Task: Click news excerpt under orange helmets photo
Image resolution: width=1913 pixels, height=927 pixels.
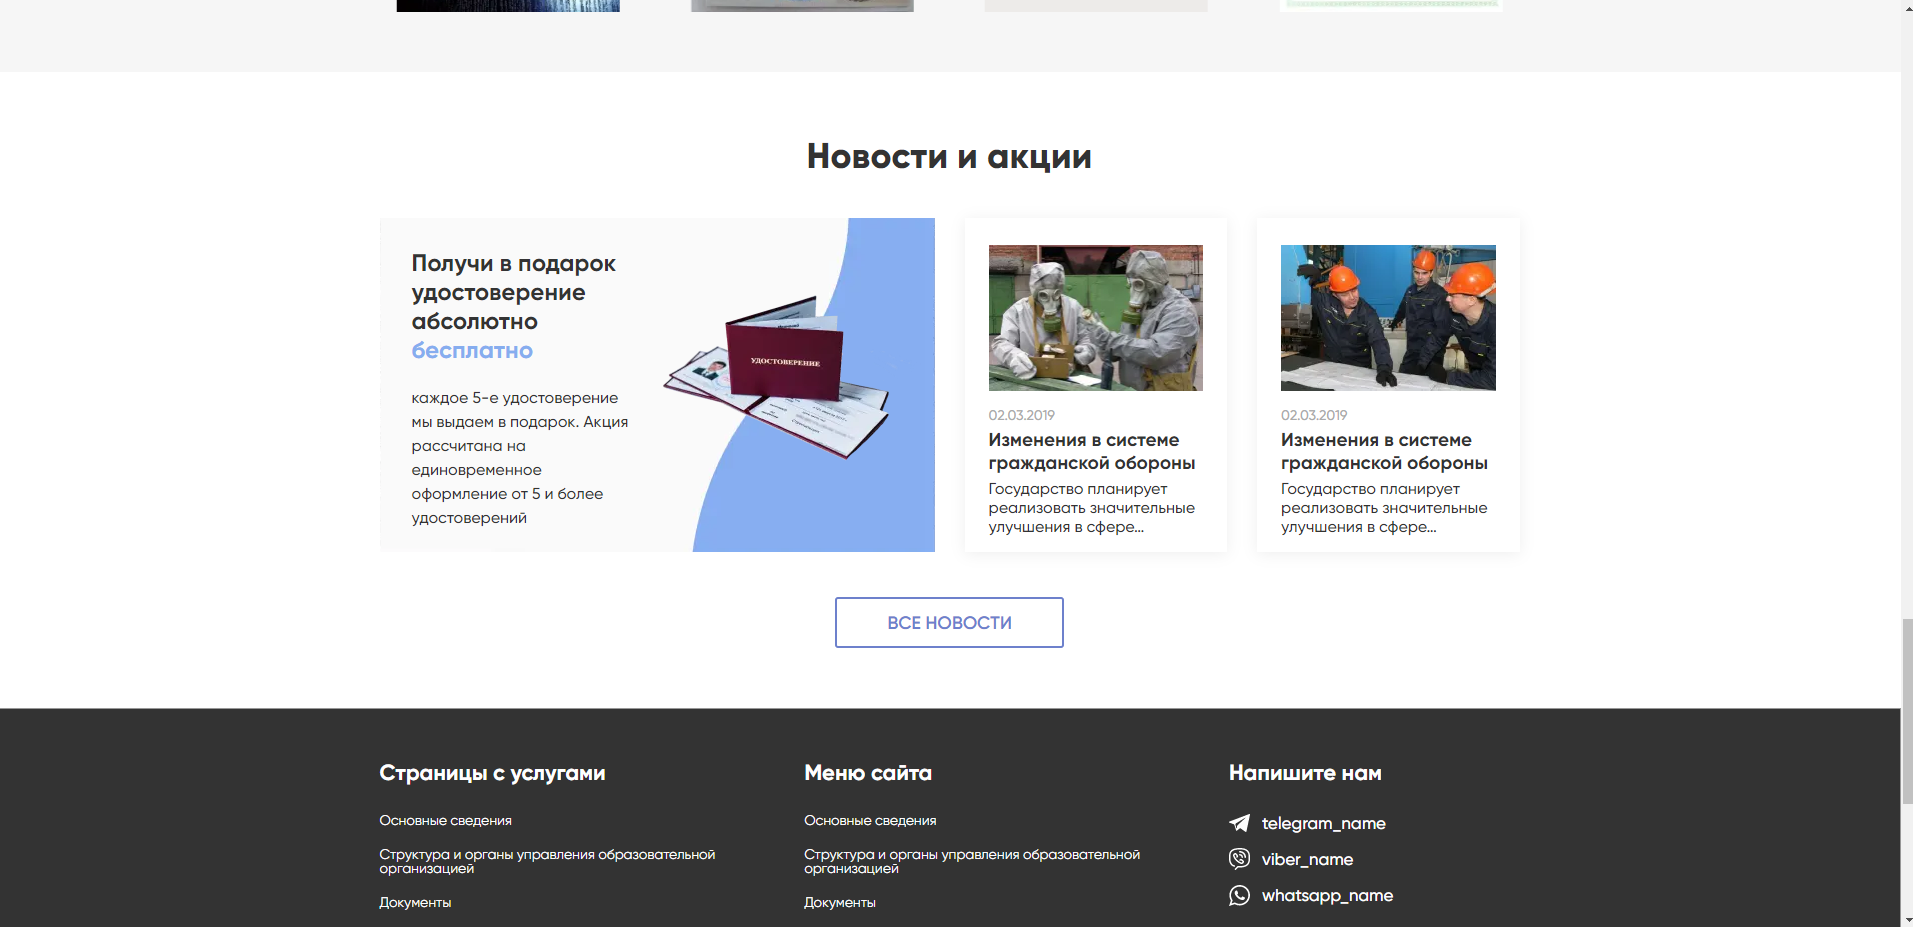Action: (x=1384, y=508)
